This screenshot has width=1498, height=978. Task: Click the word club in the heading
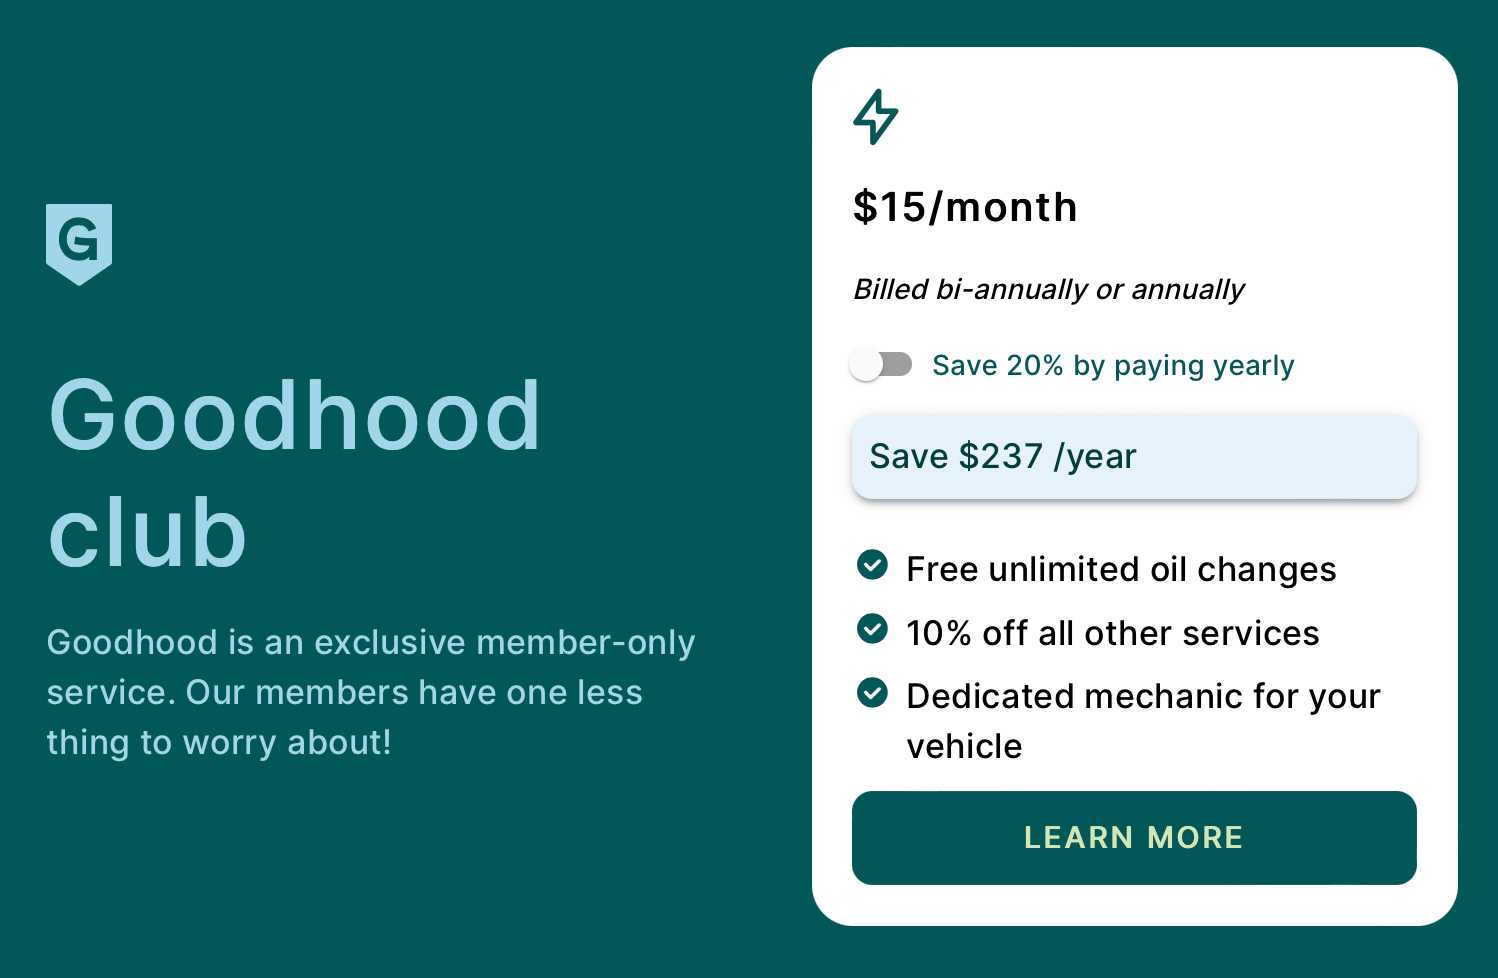pos(147,532)
